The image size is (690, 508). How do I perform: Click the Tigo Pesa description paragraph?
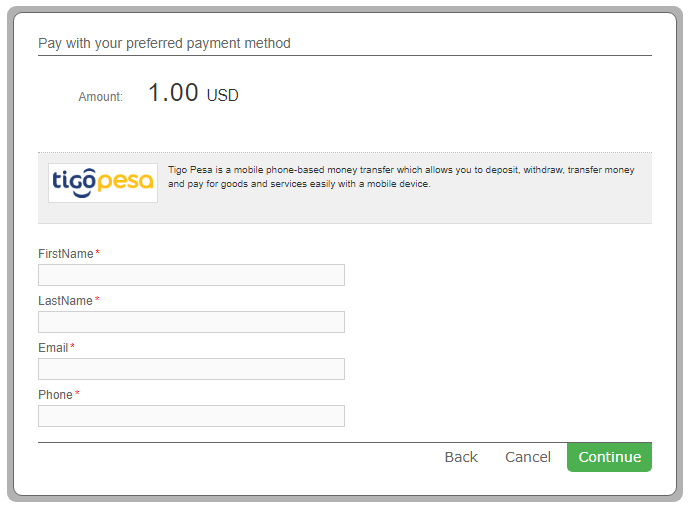(x=401, y=177)
